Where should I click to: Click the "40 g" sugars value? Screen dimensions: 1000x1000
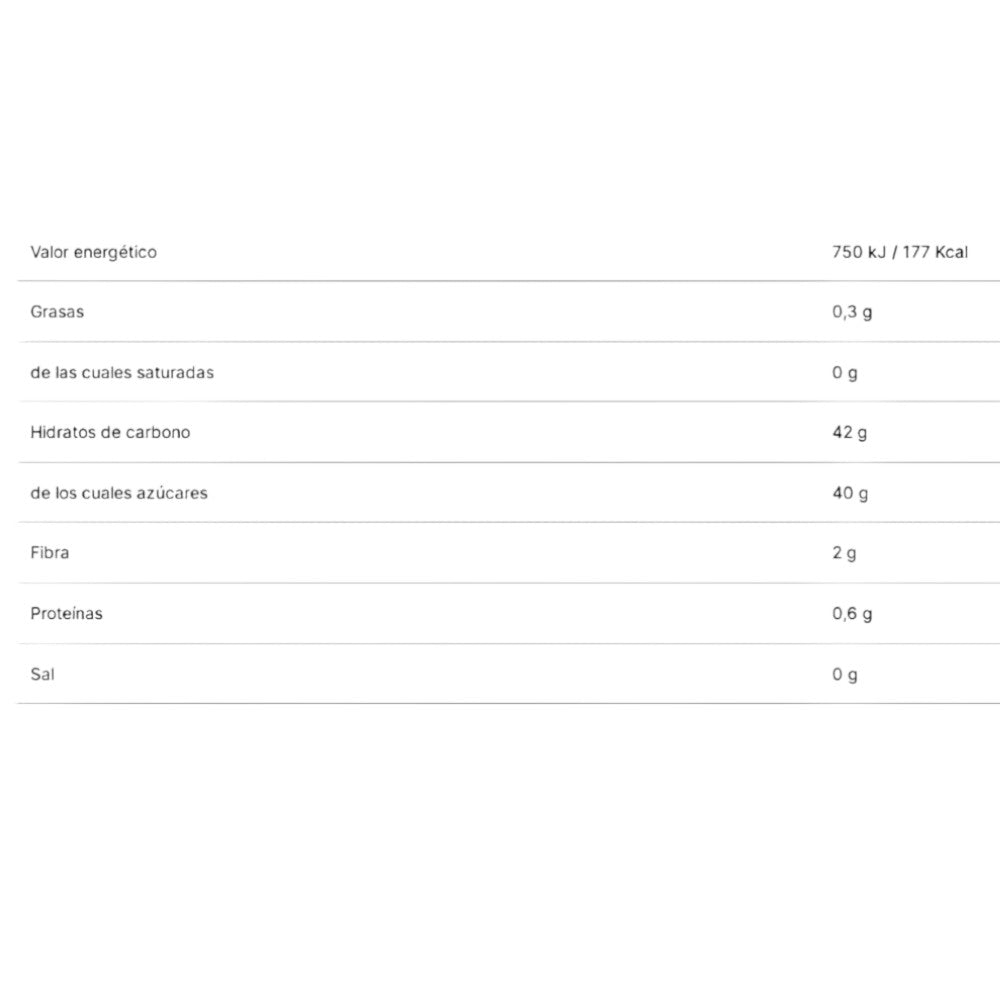(x=850, y=493)
